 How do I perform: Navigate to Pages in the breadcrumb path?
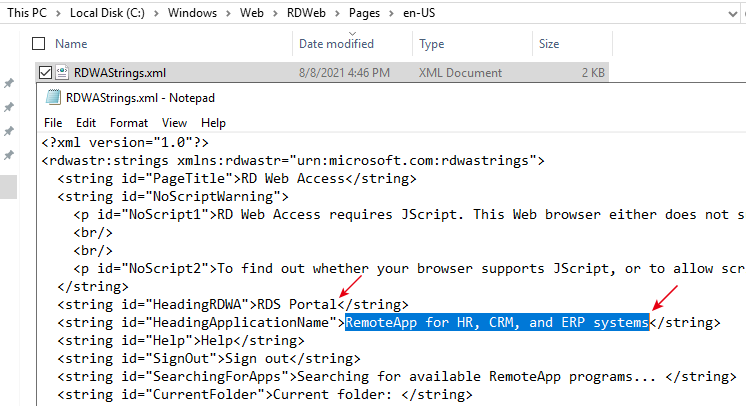pyautogui.click(x=364, y=13)
